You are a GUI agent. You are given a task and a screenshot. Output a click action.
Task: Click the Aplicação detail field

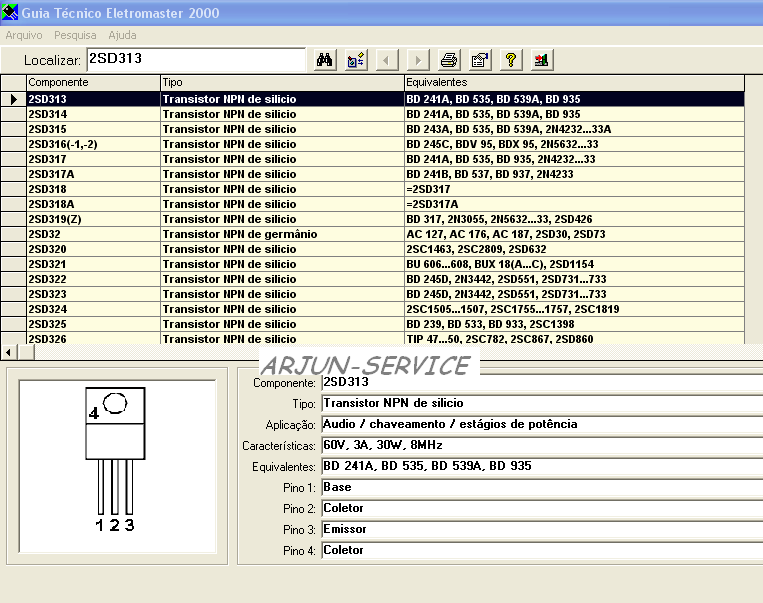(542, 424)
